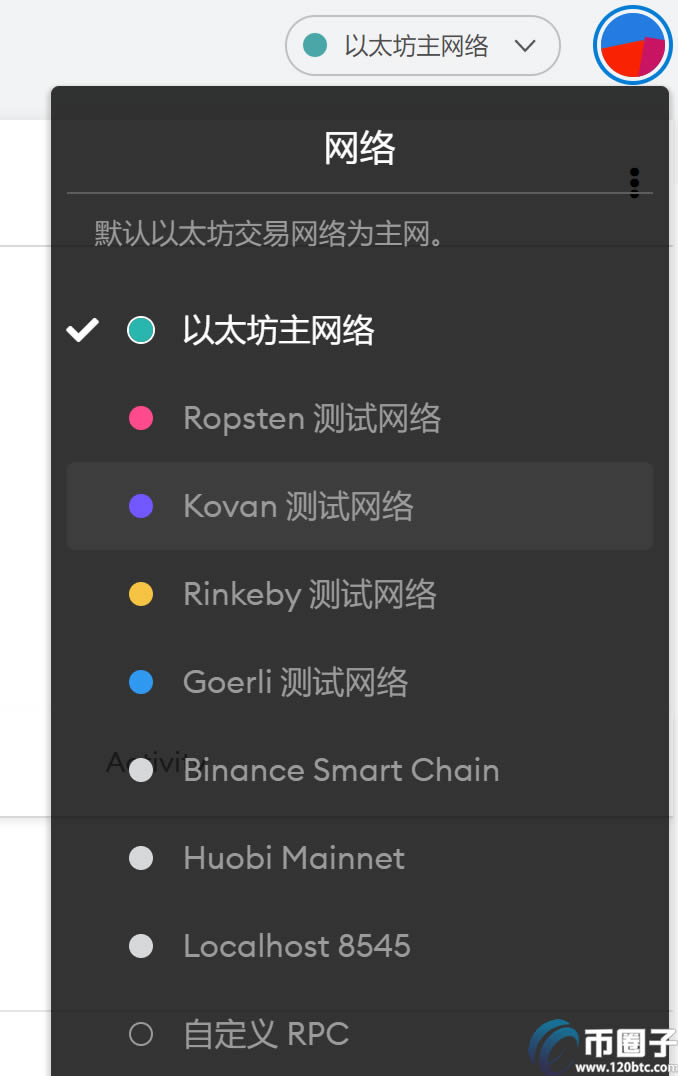Choose Kovan 测试网络 from the list
678x1076 pixels.
298,506
